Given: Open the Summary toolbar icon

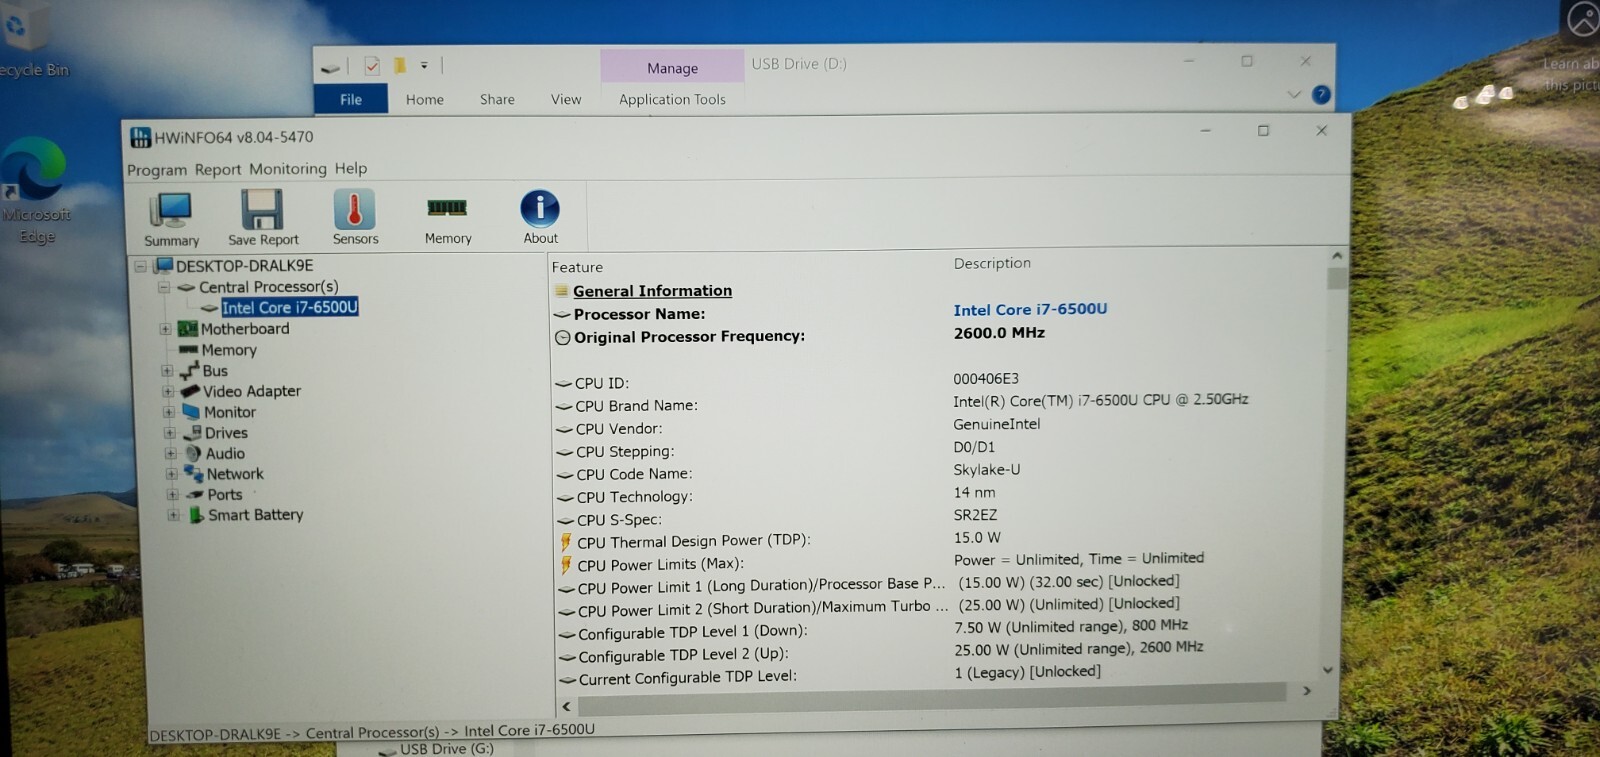Looking at the screenshot, I should 171,218.
